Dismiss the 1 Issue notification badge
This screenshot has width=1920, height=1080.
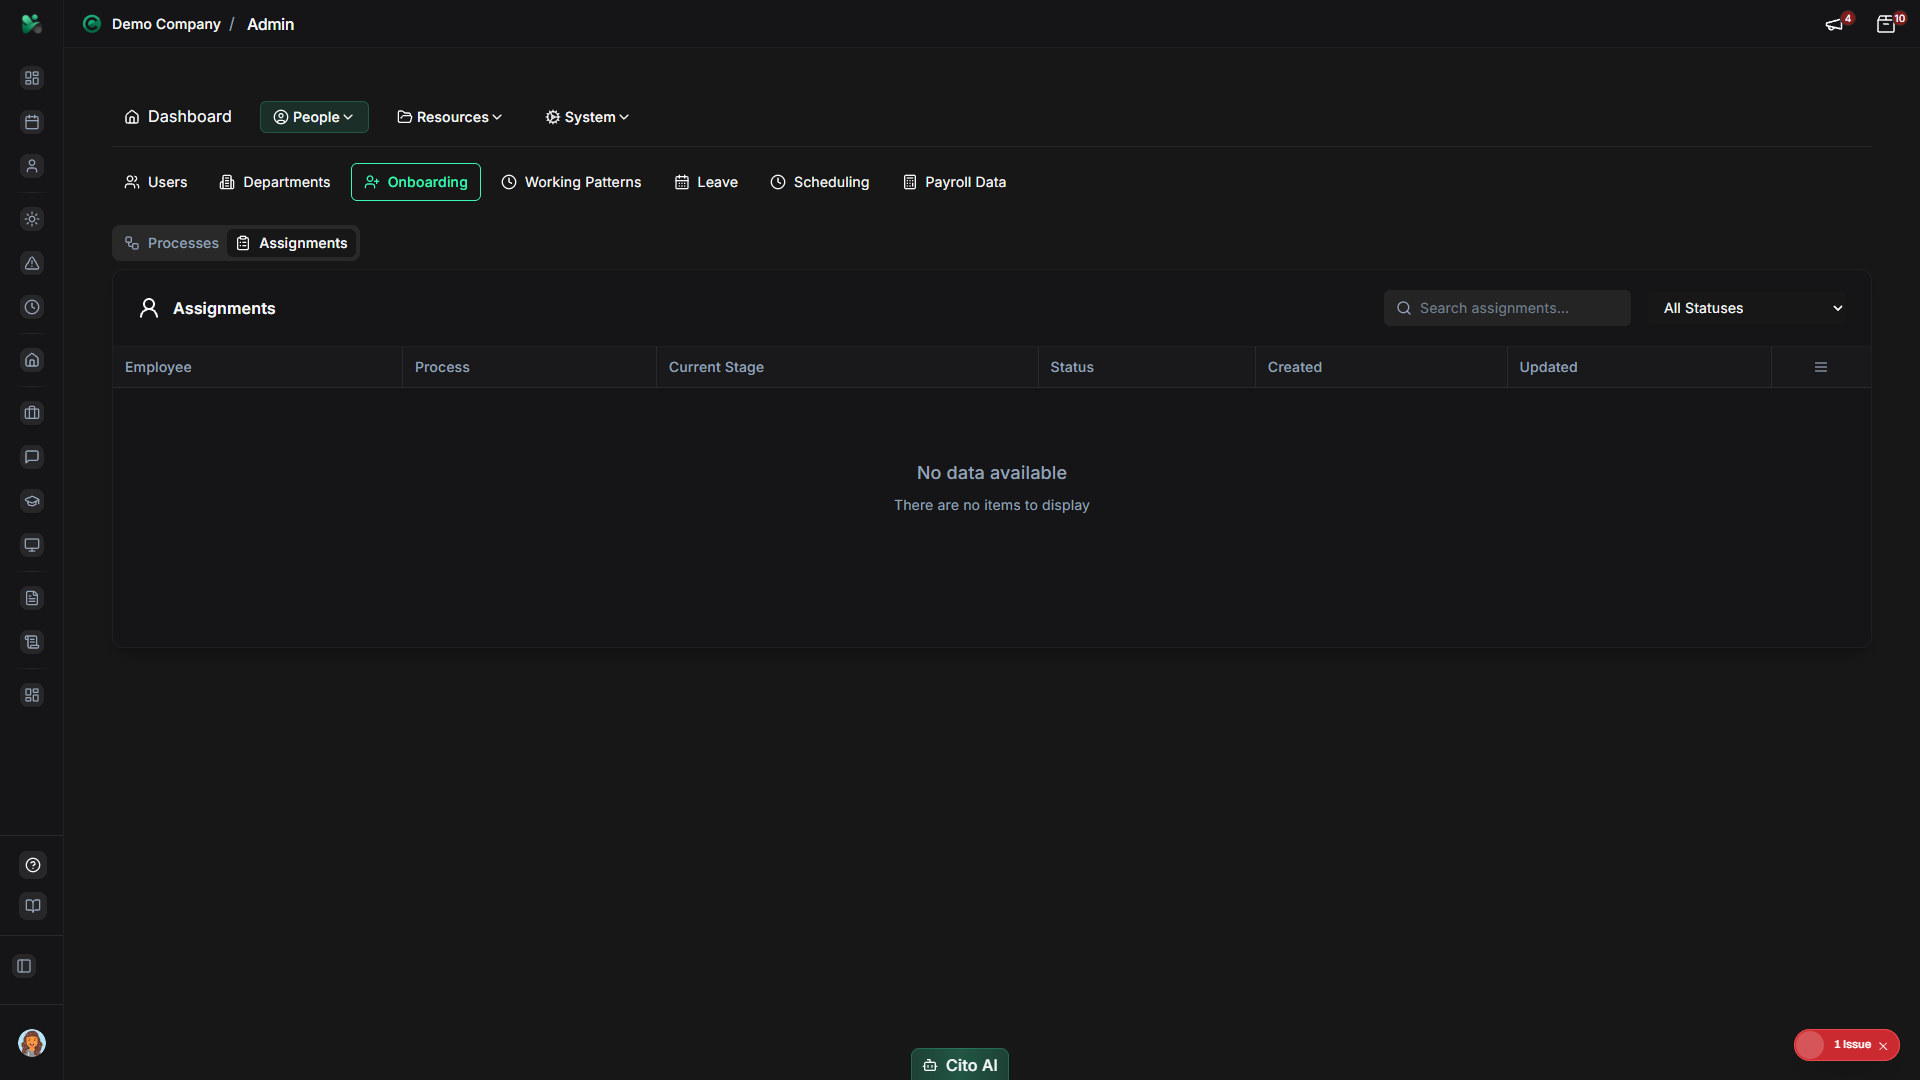pos(1884,1045)
